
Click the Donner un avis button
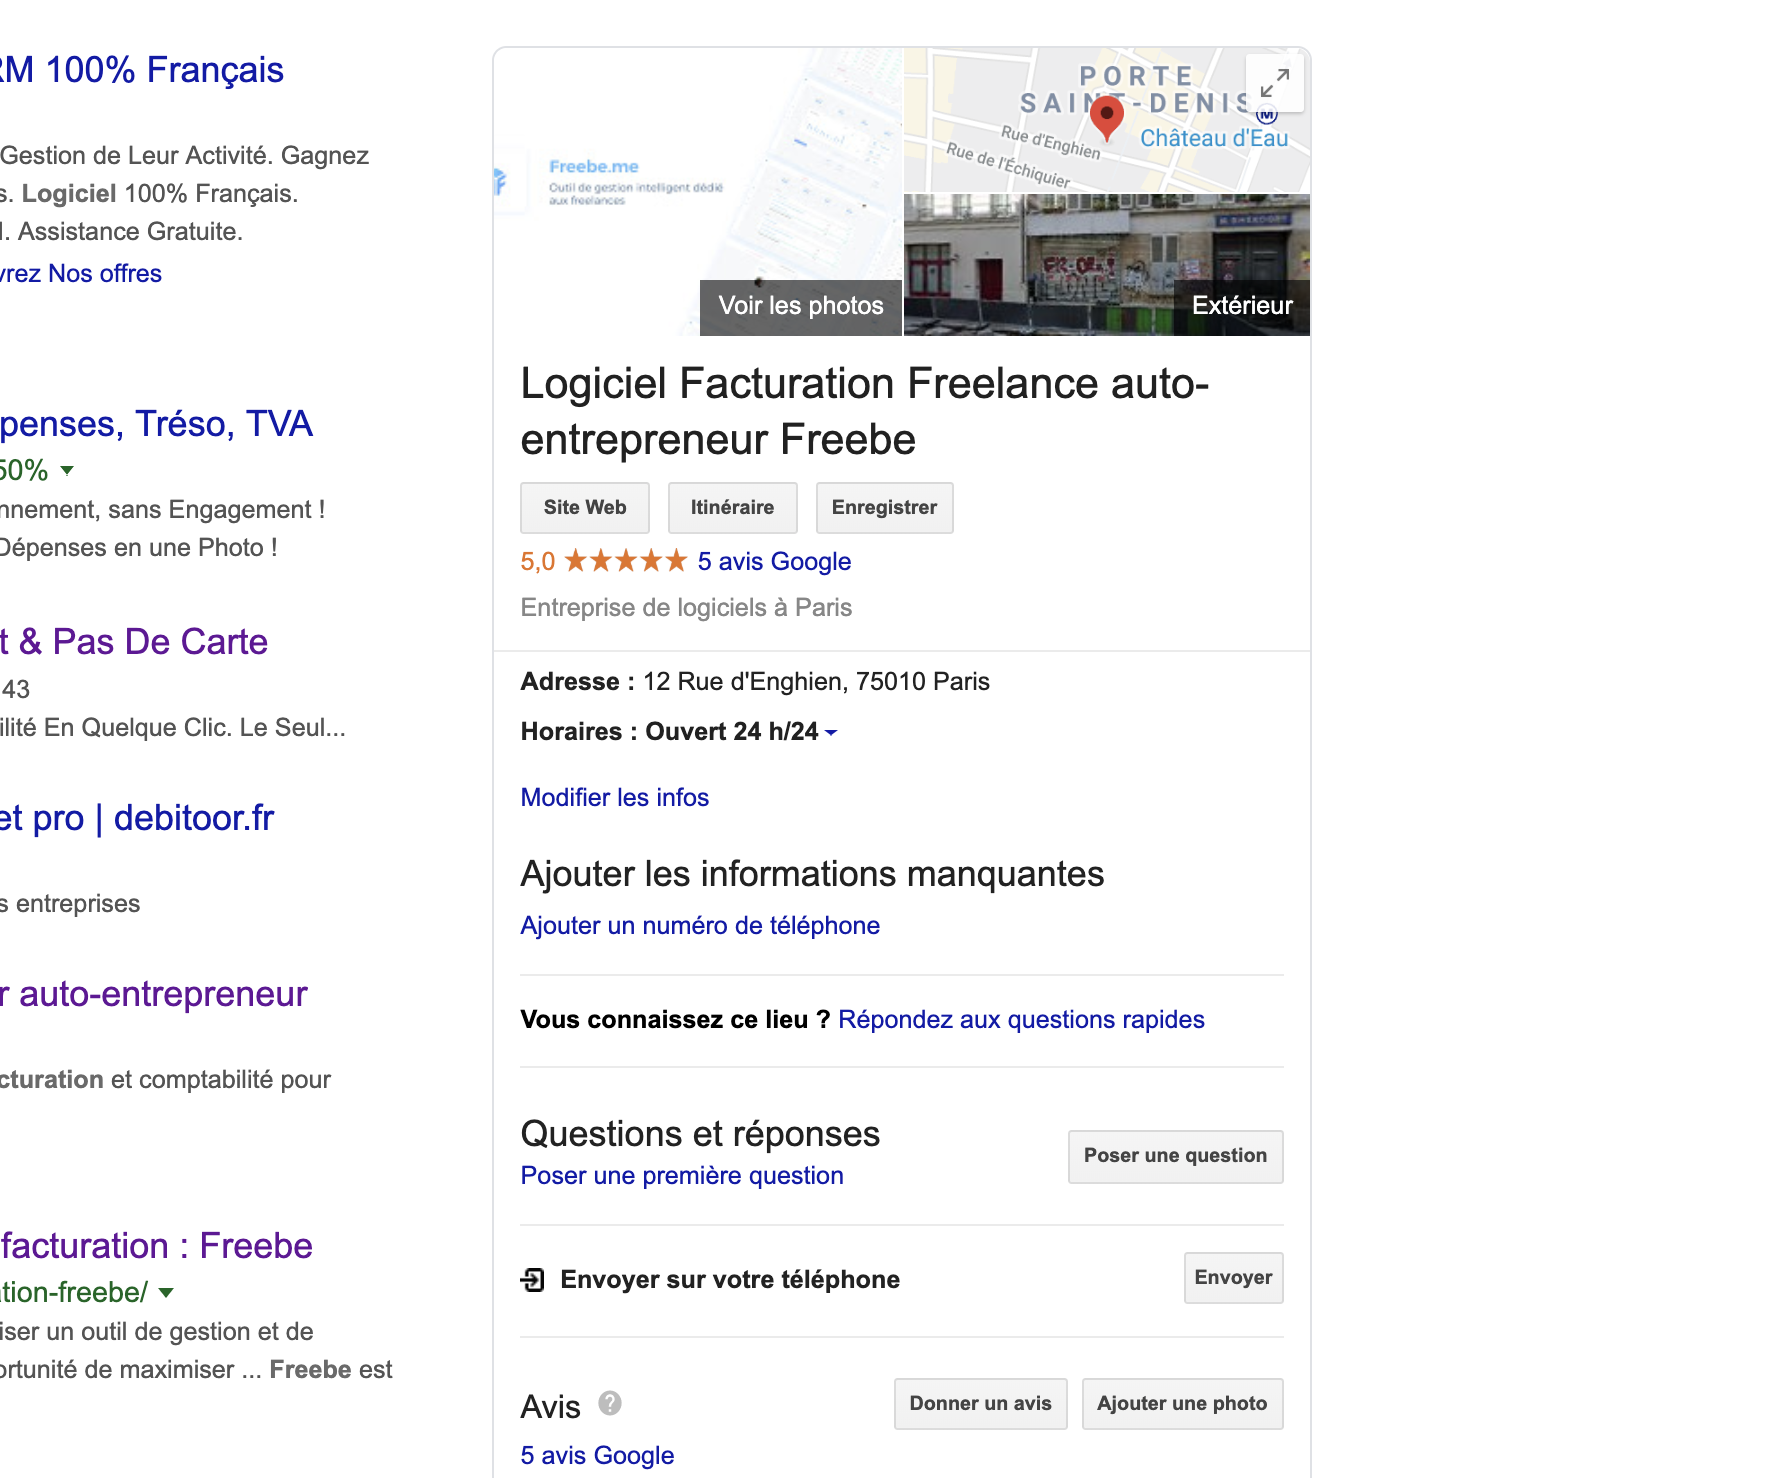click(x=980, y=1404)
